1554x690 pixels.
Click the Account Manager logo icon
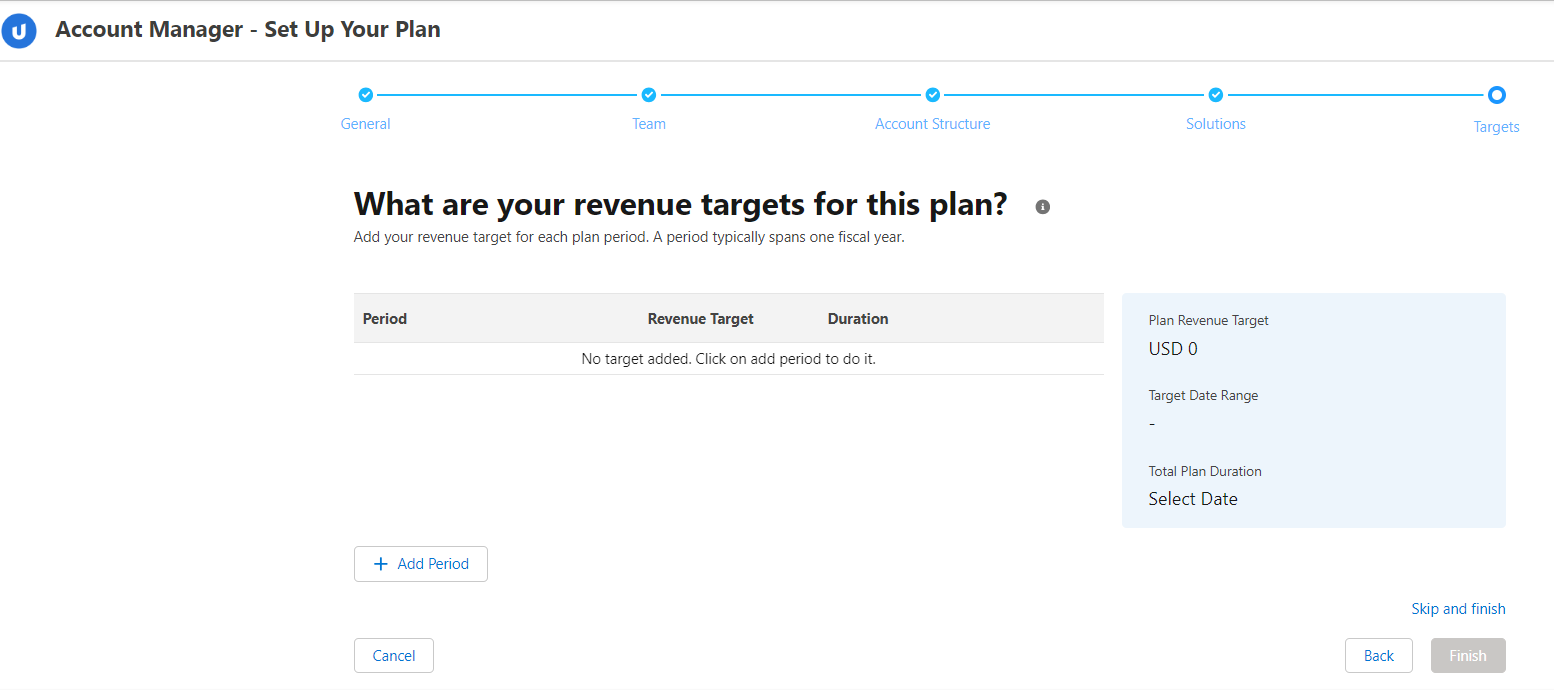[x=19, y=31]
